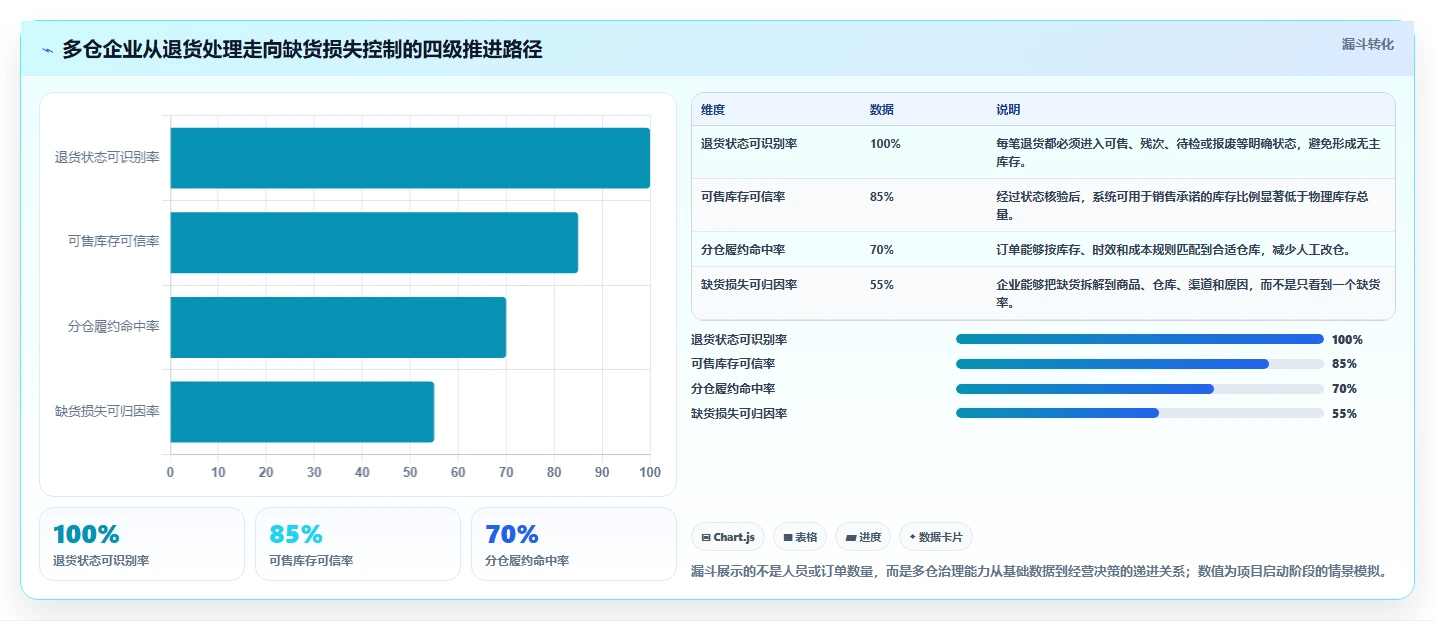
Task: Click the 可售库存可信率 label on the chart axis
Action: point(113,242)
